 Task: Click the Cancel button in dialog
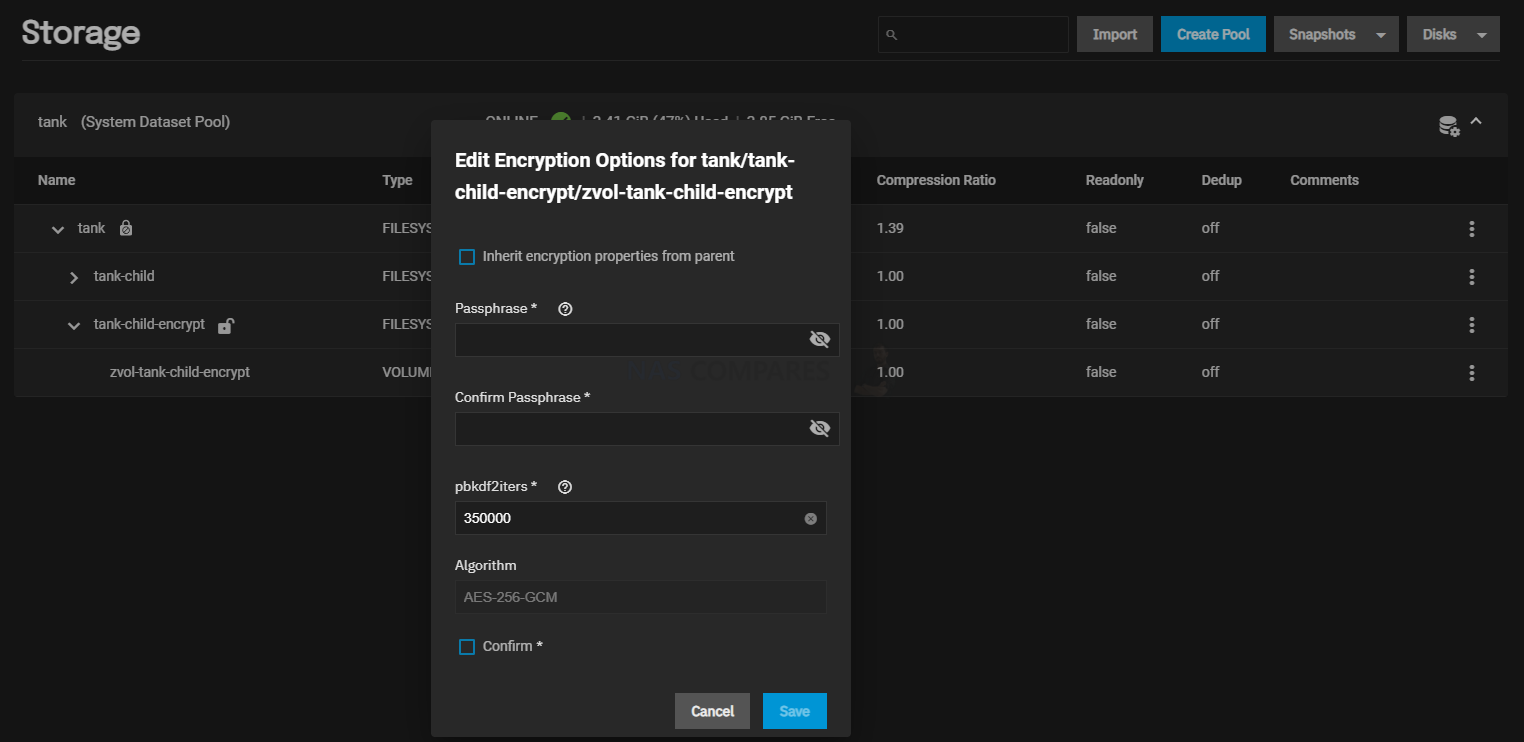(712, 711)
